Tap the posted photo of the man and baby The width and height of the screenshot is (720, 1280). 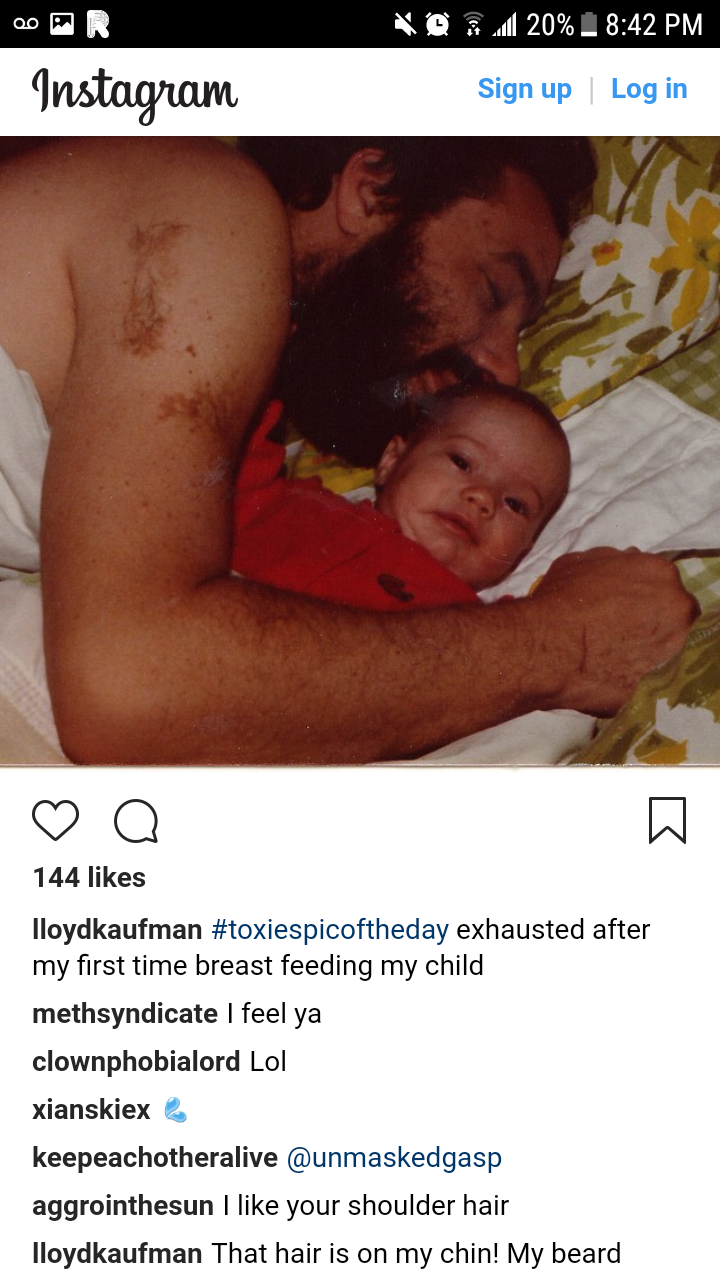(360, 452)
